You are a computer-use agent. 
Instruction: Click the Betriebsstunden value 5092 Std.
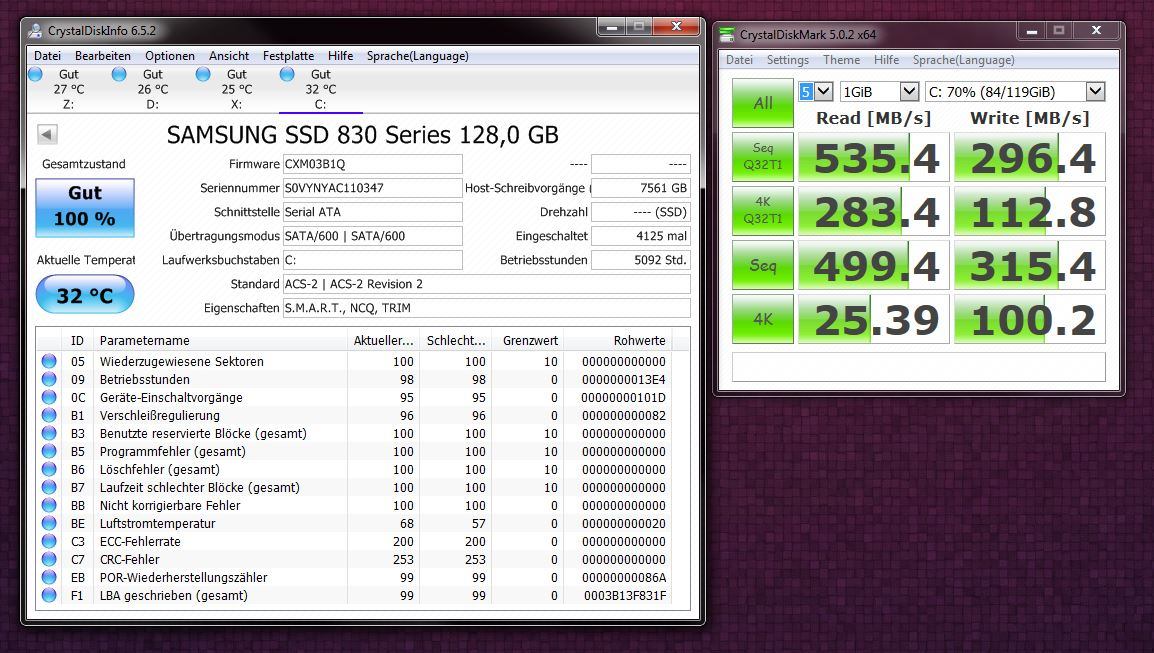pos(641,260)
